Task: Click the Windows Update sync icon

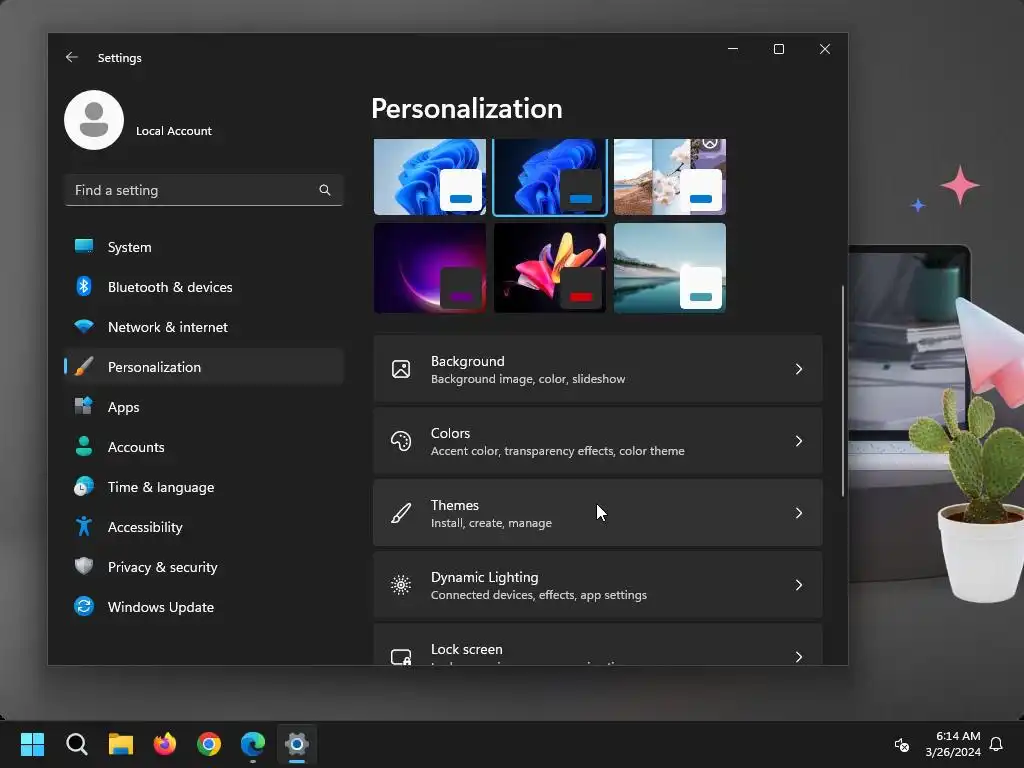Action: pyautogui.click(x=84, y=607)
